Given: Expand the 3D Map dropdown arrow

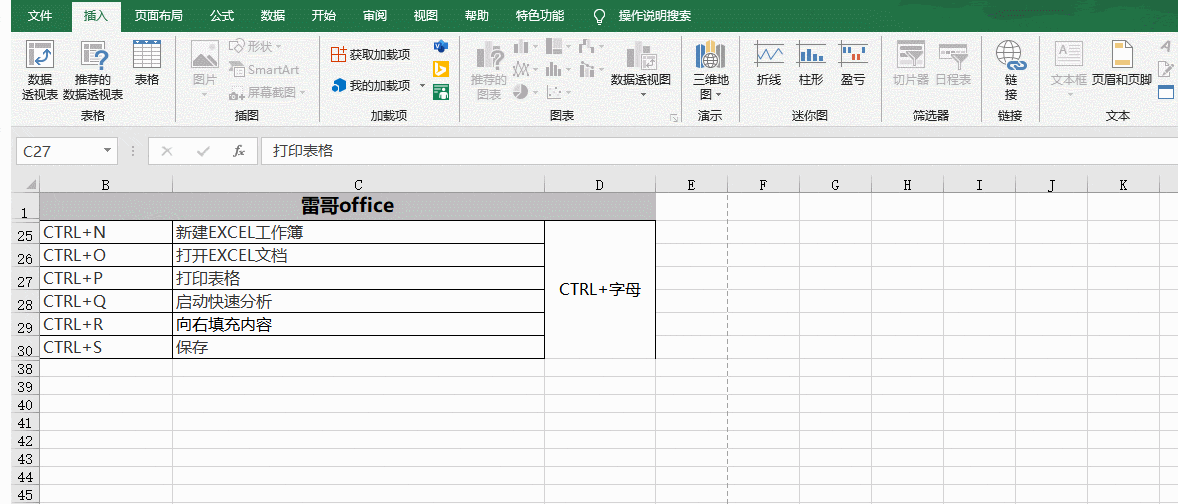Looking at the screenshot, I should (x=718, y=95).
